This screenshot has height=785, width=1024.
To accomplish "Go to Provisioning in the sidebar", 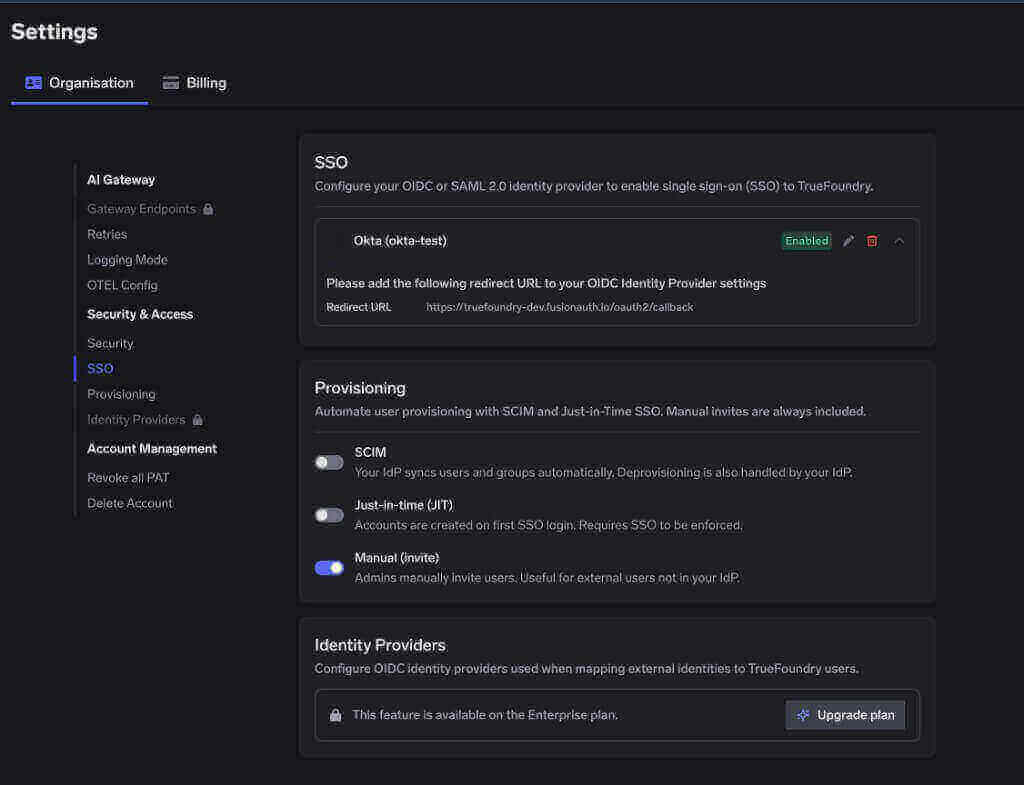I will point(121,394).
